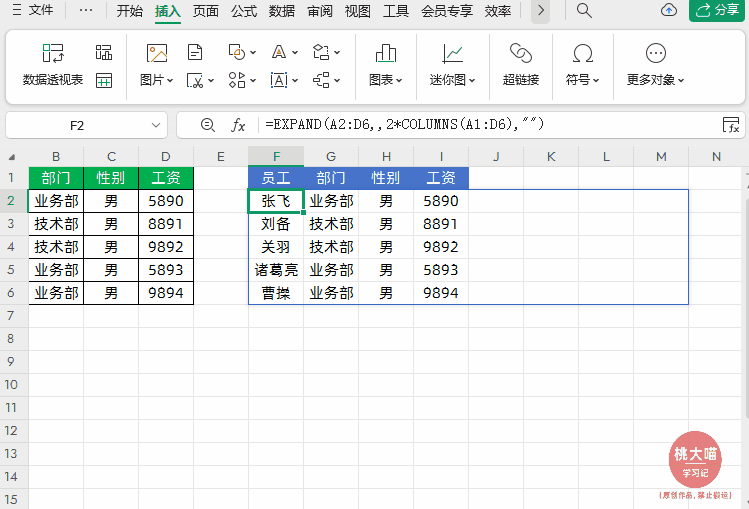Expand the picture (图片) dropdown

[157, 80]
